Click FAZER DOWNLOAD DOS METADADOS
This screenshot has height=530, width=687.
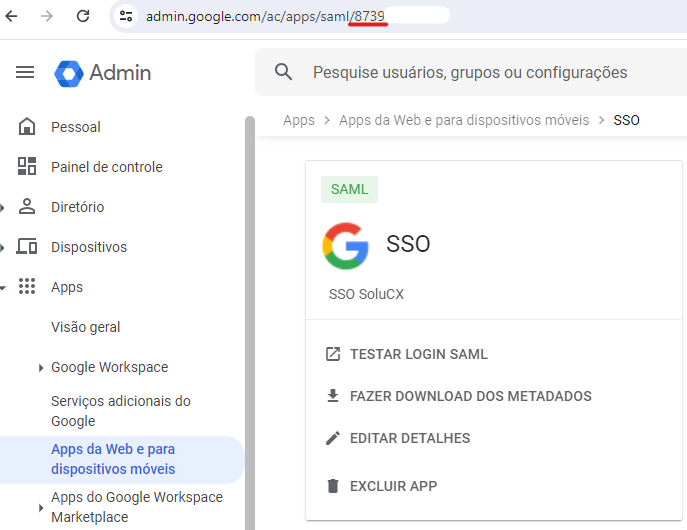point(470,396)
